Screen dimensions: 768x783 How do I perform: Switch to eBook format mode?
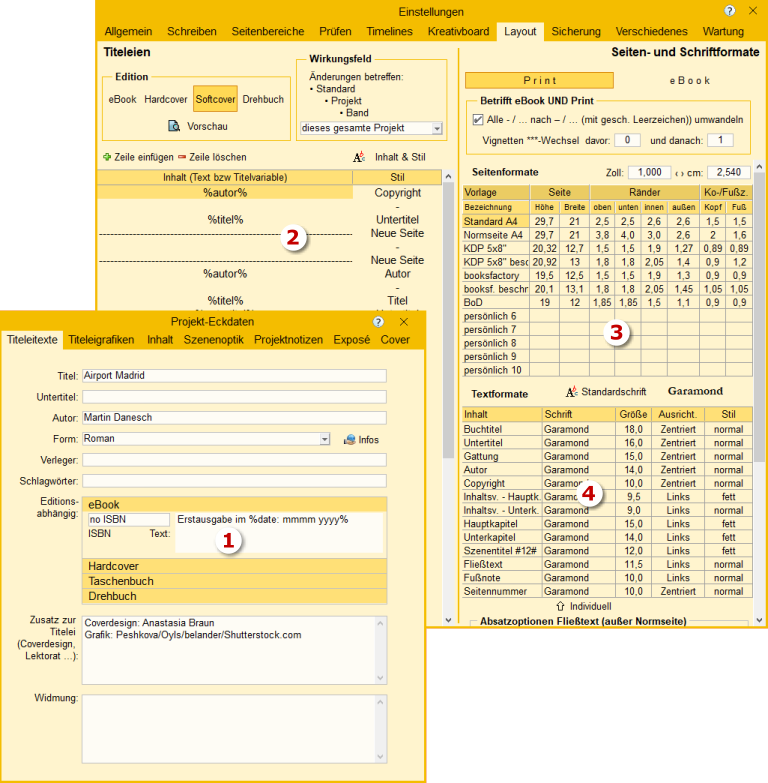[x=690, y=80]
